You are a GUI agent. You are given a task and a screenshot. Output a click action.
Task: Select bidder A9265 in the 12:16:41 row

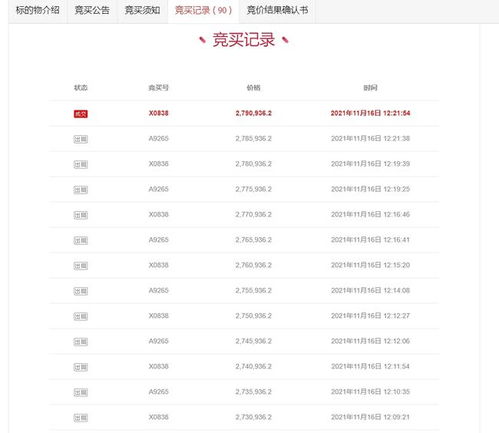tap(159, 240)
